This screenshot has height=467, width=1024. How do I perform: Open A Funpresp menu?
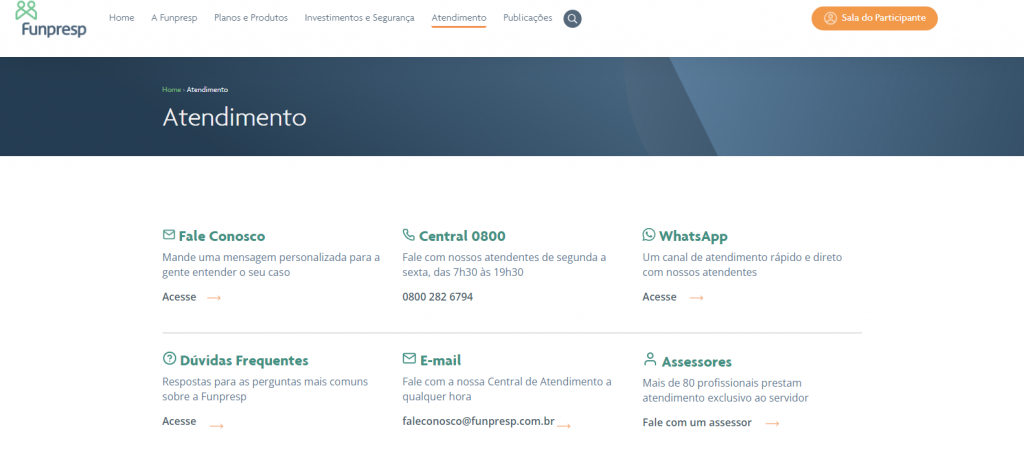(174, 18)
